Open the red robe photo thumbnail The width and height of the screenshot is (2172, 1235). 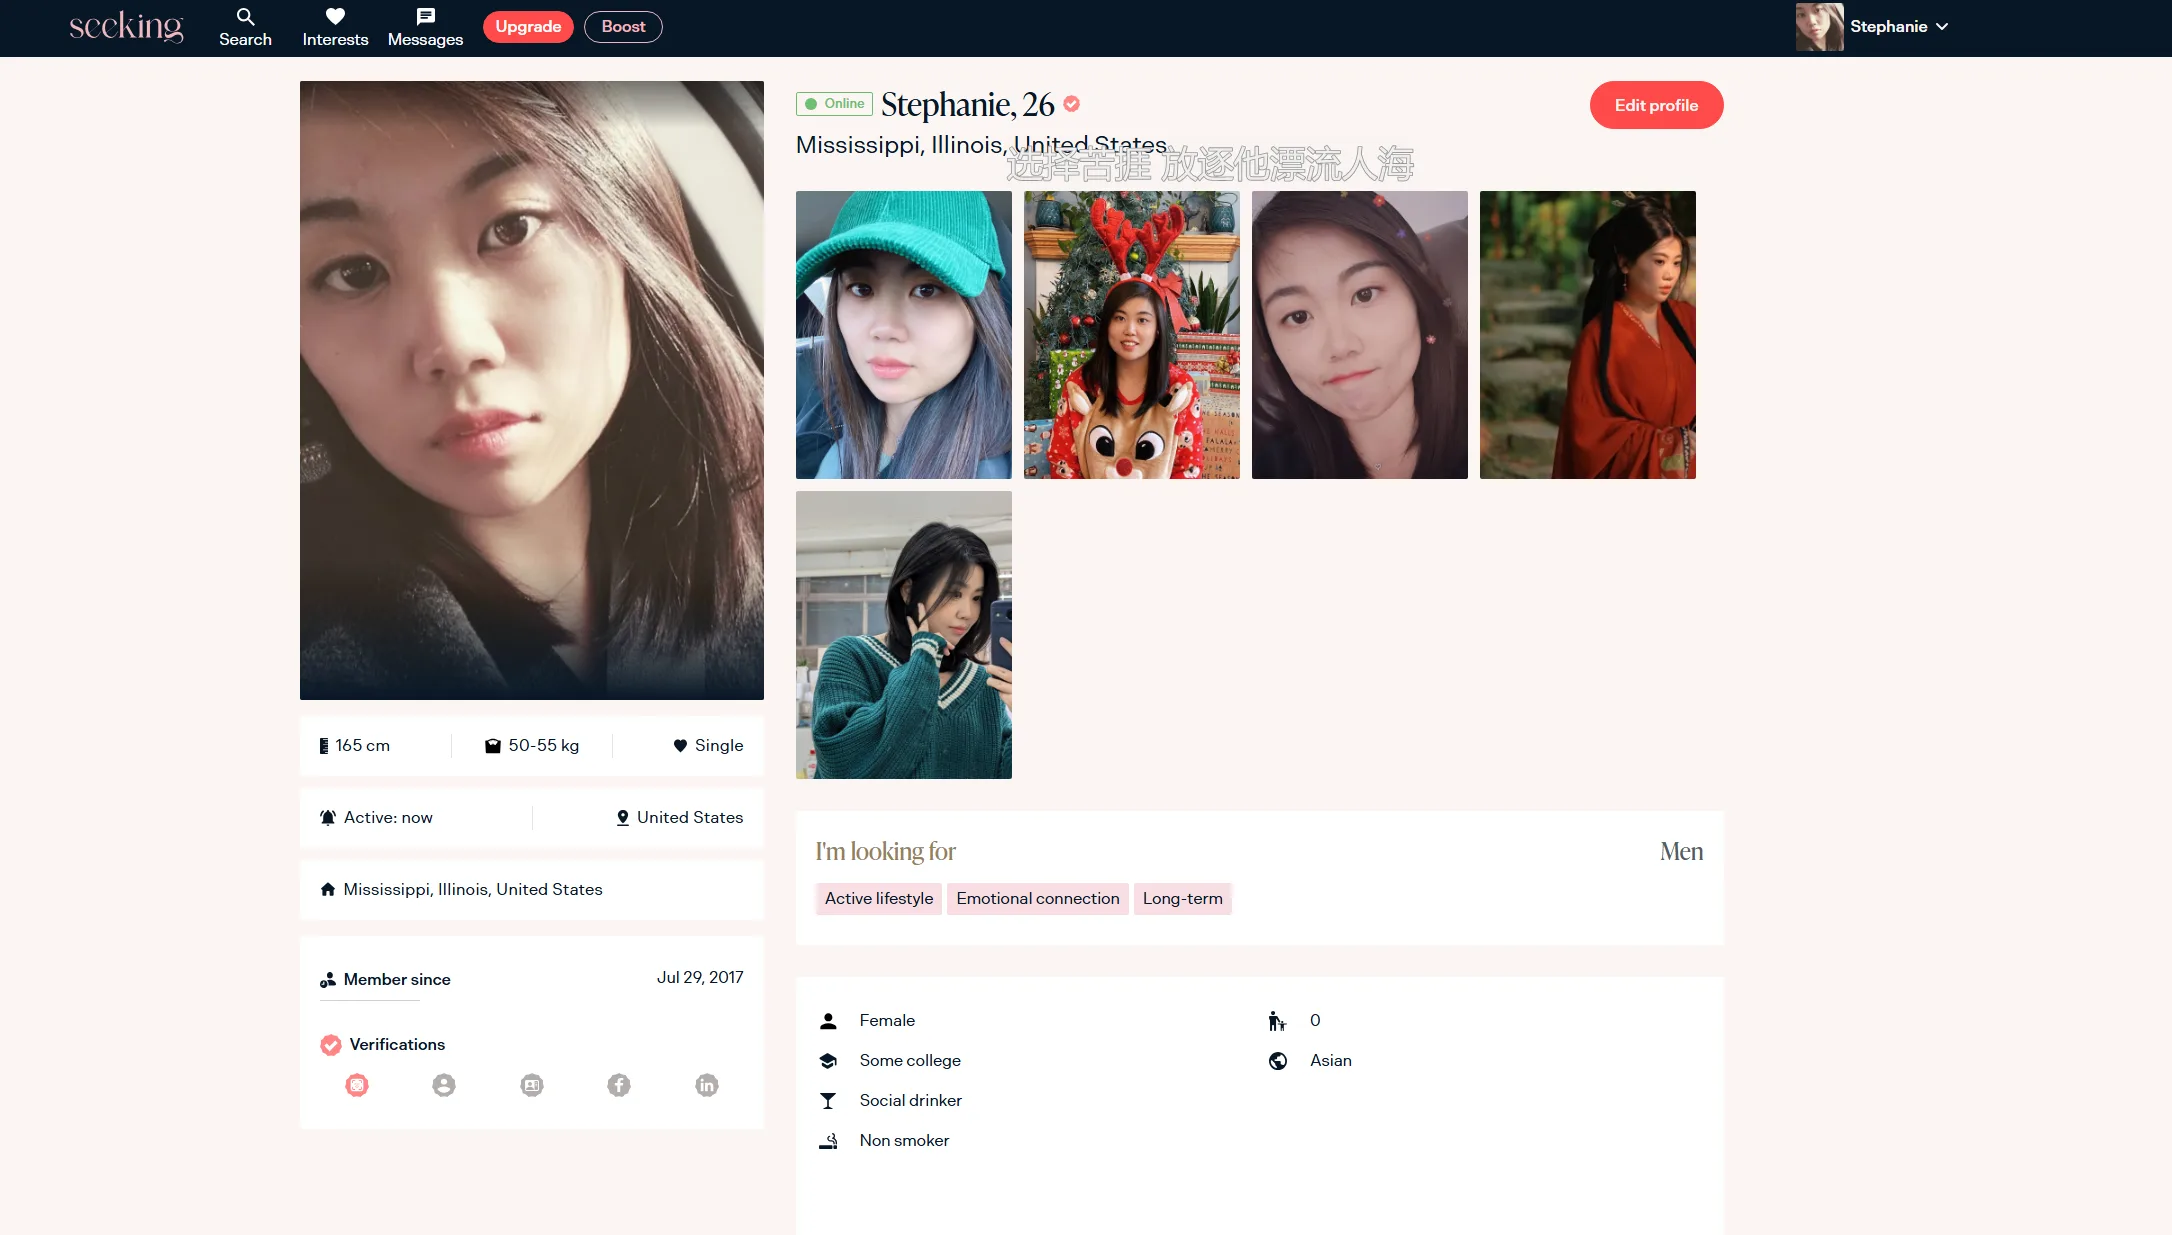click(1587, 335)
